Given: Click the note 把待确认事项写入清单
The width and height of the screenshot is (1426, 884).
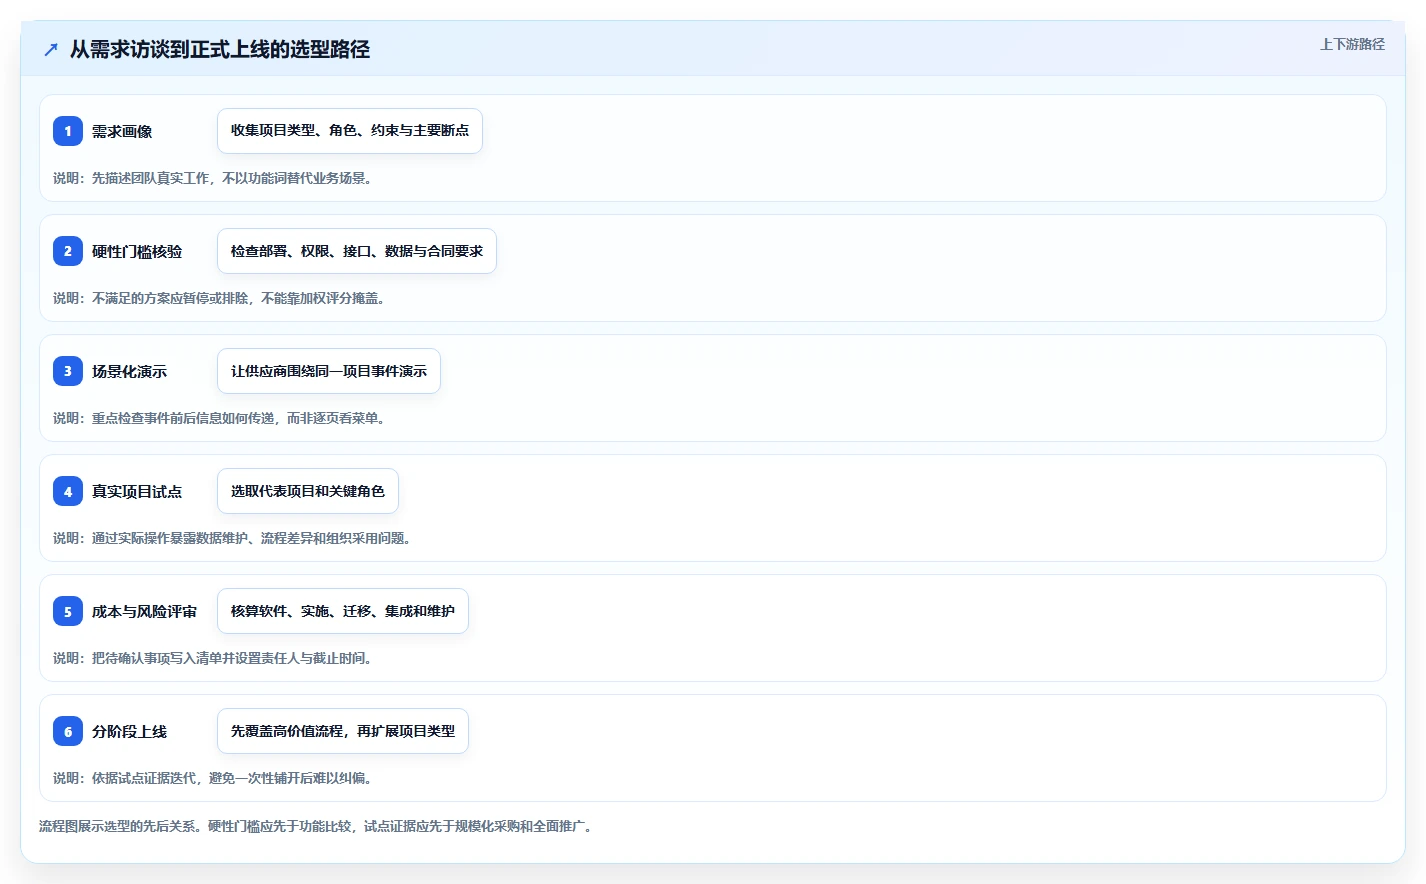Looking at the screenshot, I should 157,658.
